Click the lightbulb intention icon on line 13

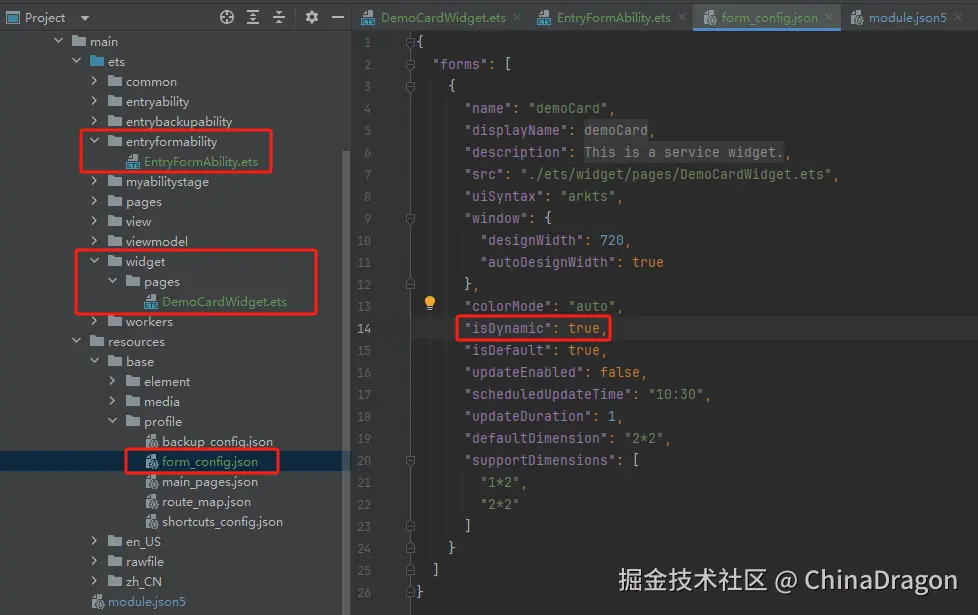pos(430,303)
